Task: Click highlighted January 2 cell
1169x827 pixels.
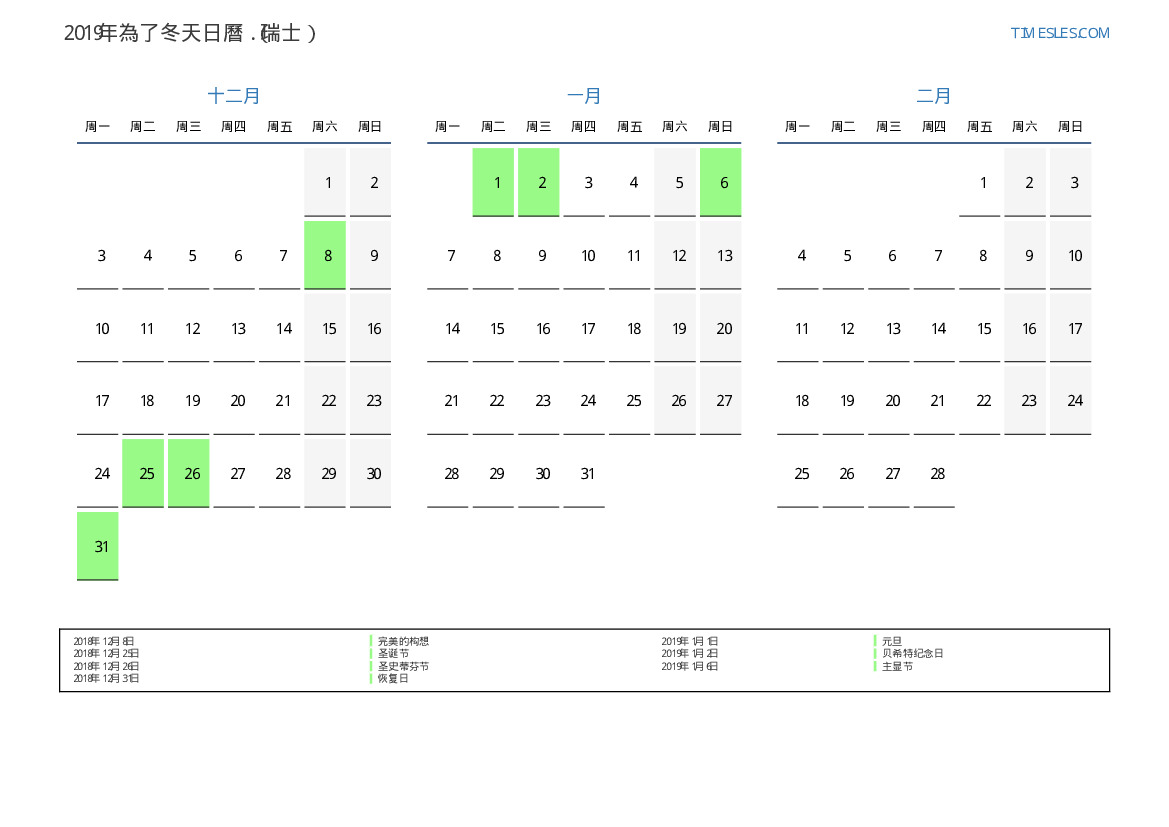Action: tap(539, 182)
